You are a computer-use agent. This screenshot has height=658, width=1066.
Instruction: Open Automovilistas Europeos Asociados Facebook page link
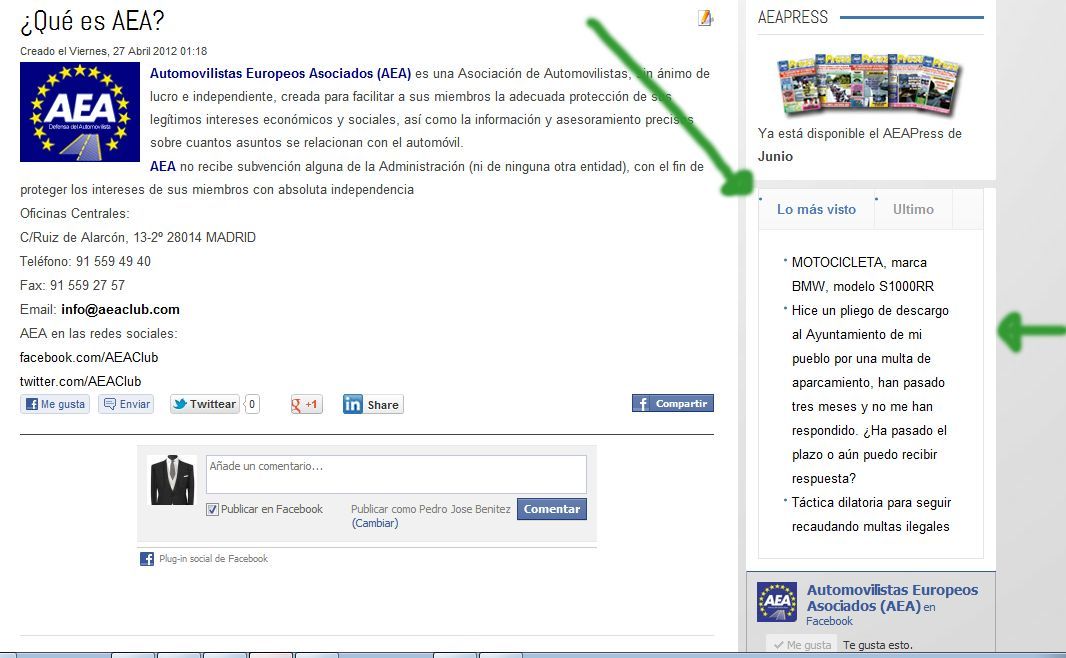click(x=892, y=598)
